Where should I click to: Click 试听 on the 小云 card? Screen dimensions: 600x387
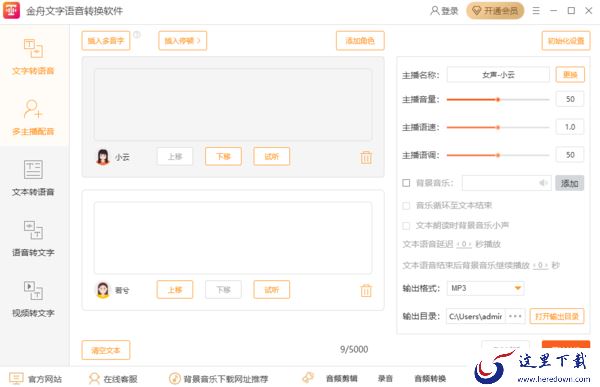(272, 156)
